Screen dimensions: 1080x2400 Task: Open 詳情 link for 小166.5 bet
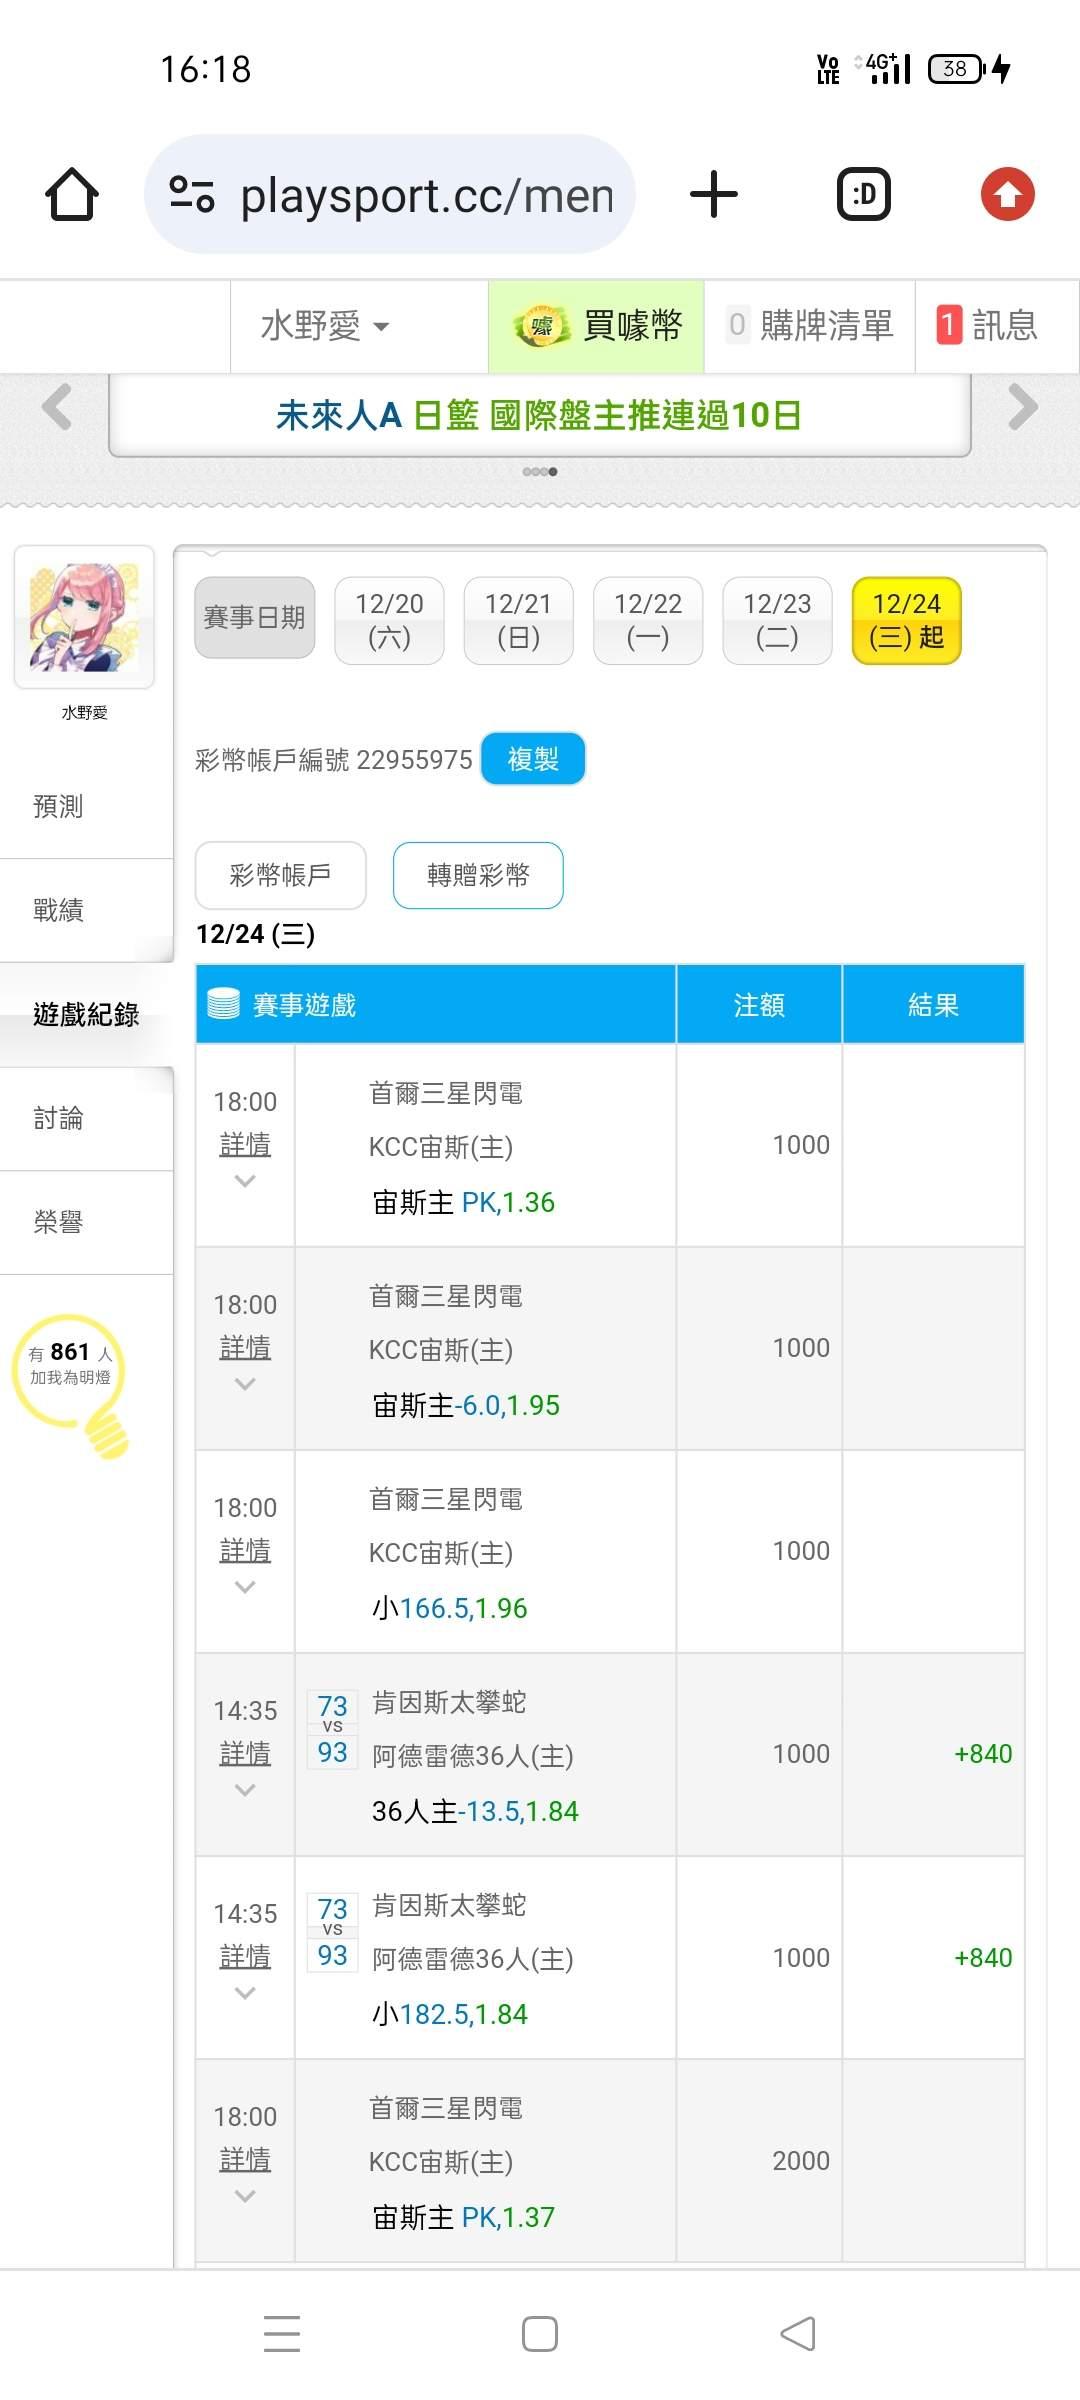245,1551
